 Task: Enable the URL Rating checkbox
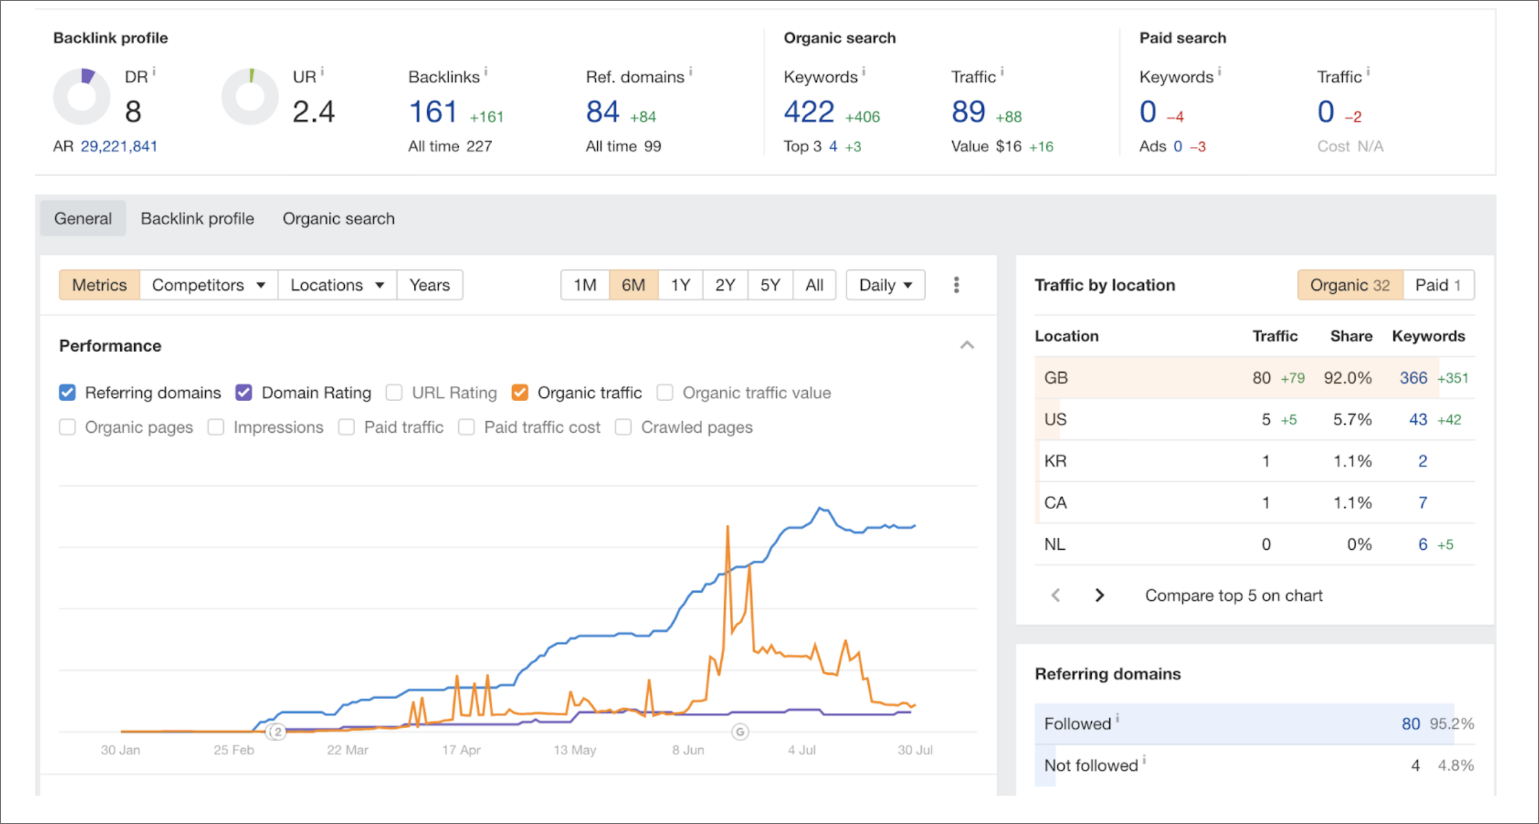pyautogui.click(x=394, y=393)
